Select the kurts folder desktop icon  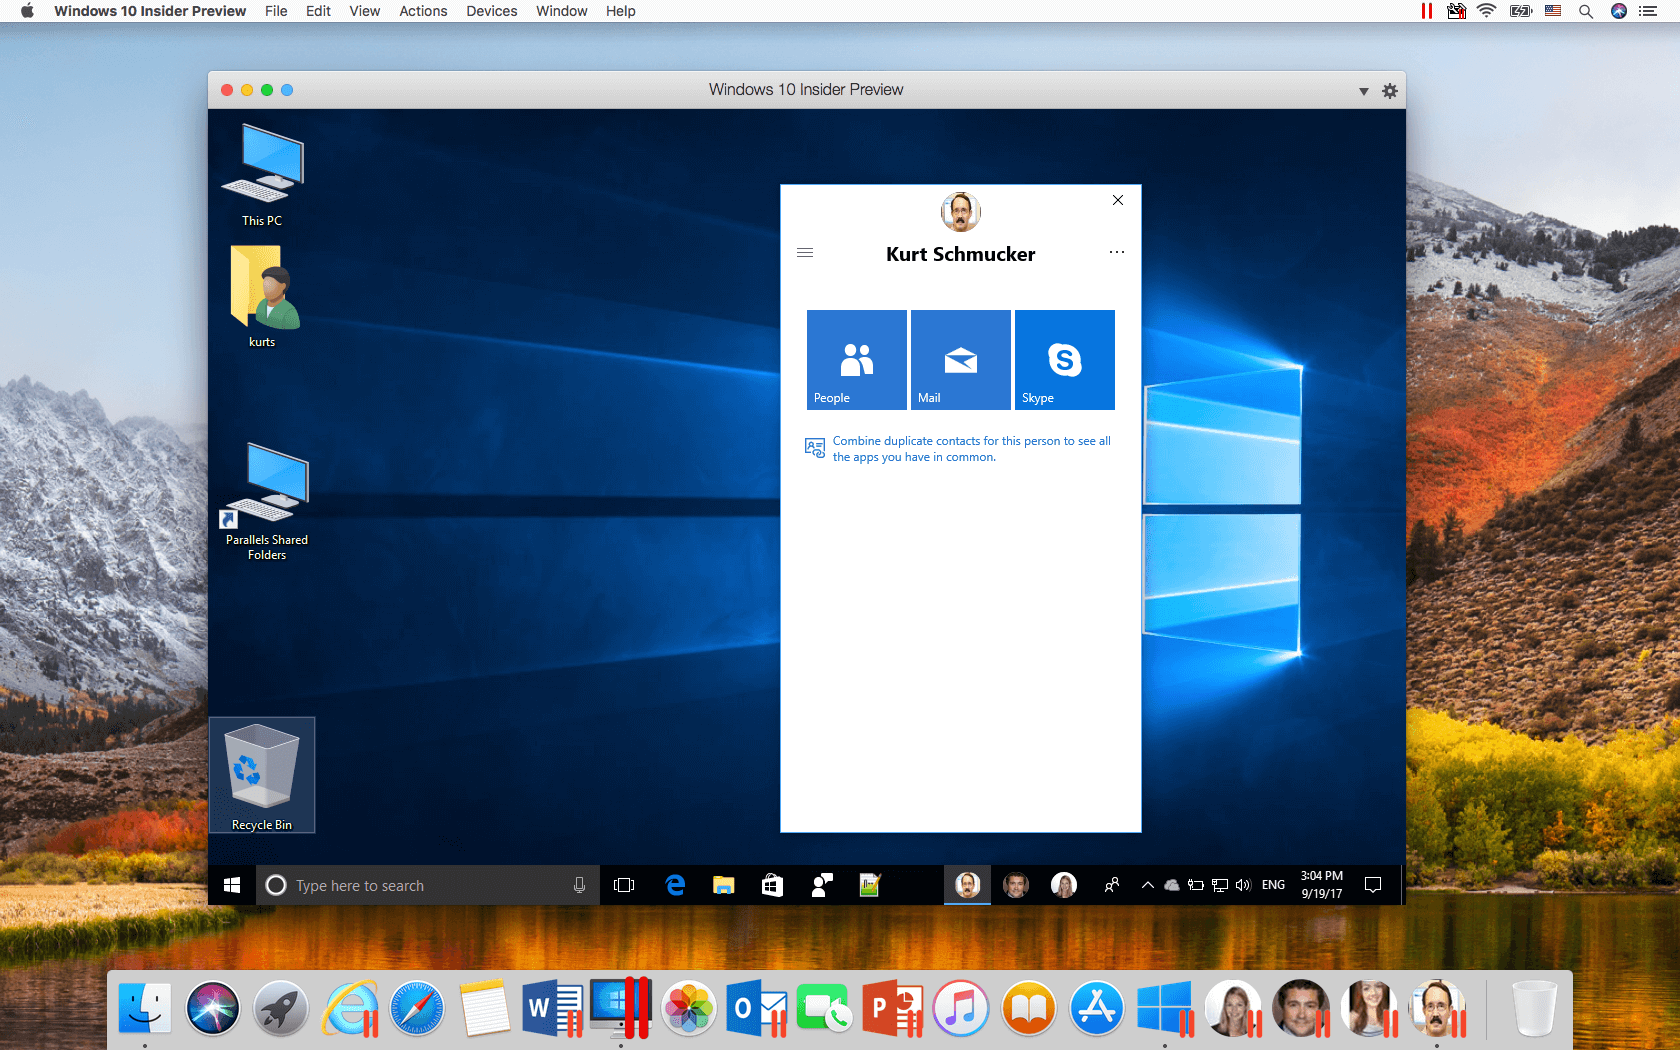click(x=262, y=297)
